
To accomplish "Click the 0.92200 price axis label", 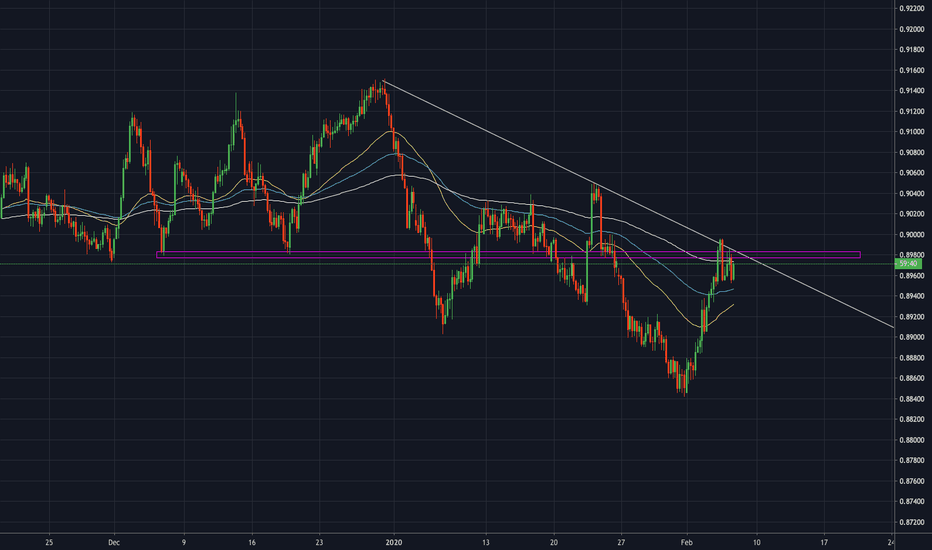I will (912, 9).
